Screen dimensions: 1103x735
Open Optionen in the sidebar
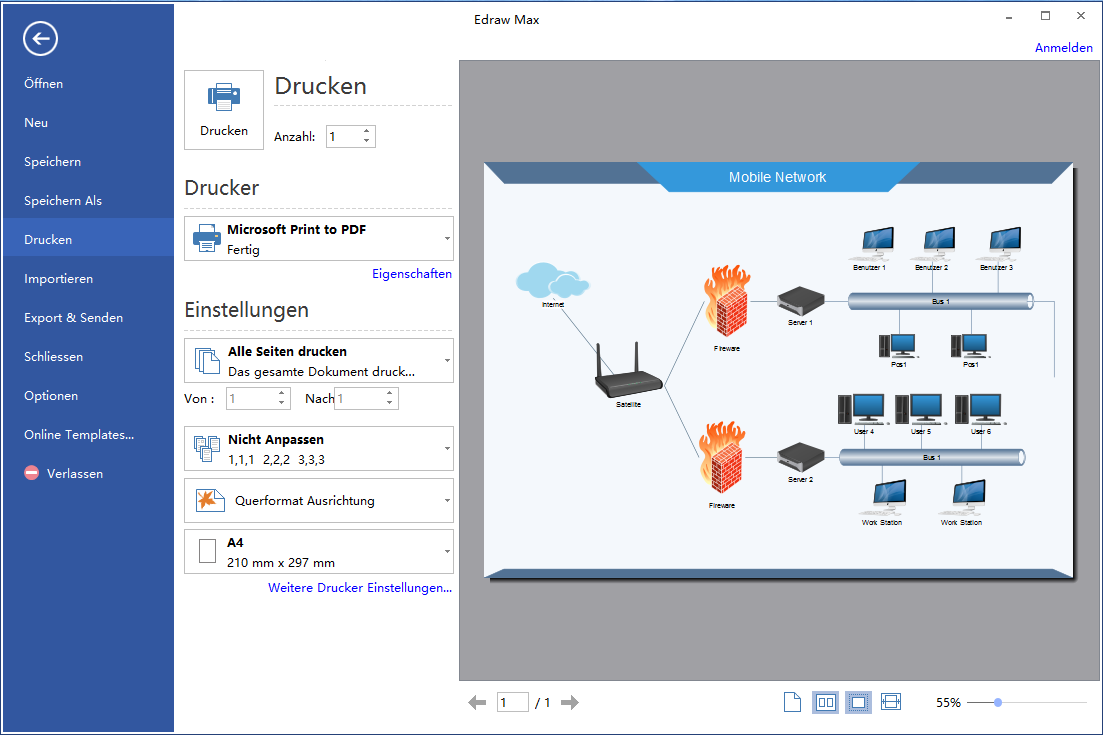tap(88, 396)
